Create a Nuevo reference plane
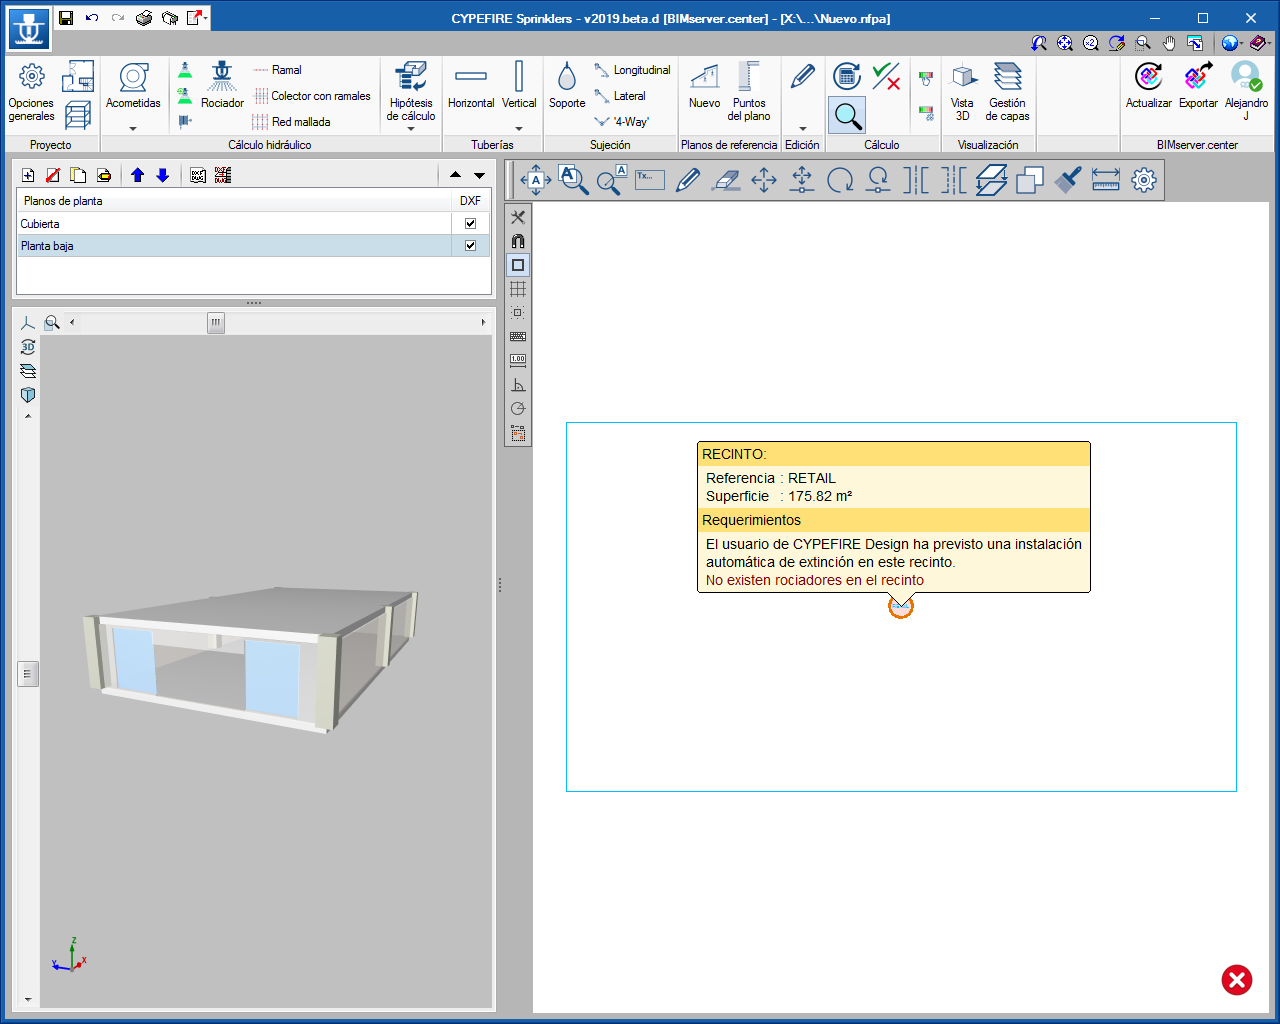1280x1024 pixels. [x=704, y=85]
